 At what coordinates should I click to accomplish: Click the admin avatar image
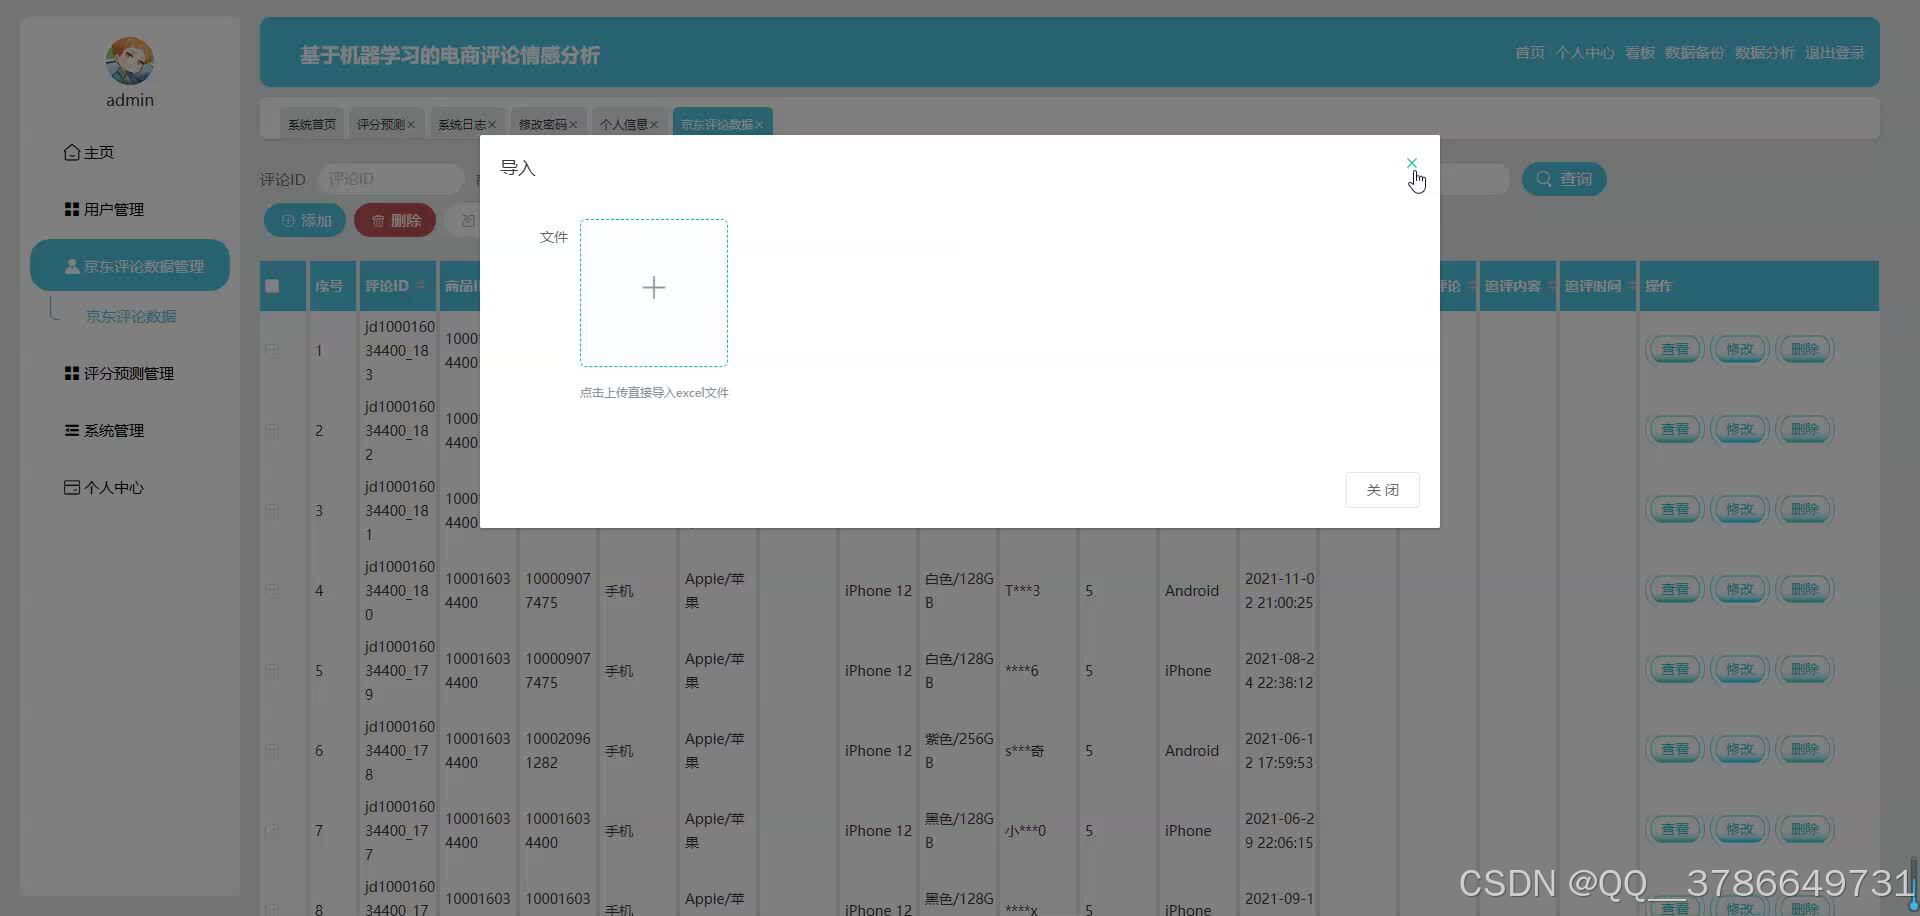point(130,61)
